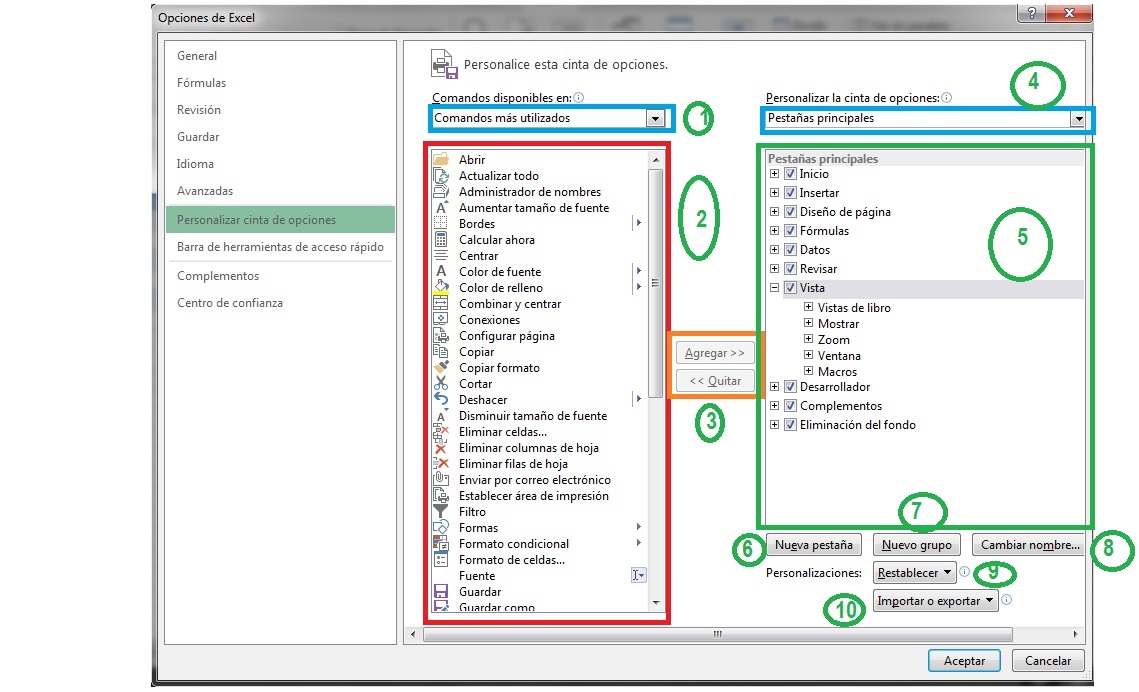The image size is (1139, 692).
Task: Click the Combinar y centrar icon
Action: (441, 303)
